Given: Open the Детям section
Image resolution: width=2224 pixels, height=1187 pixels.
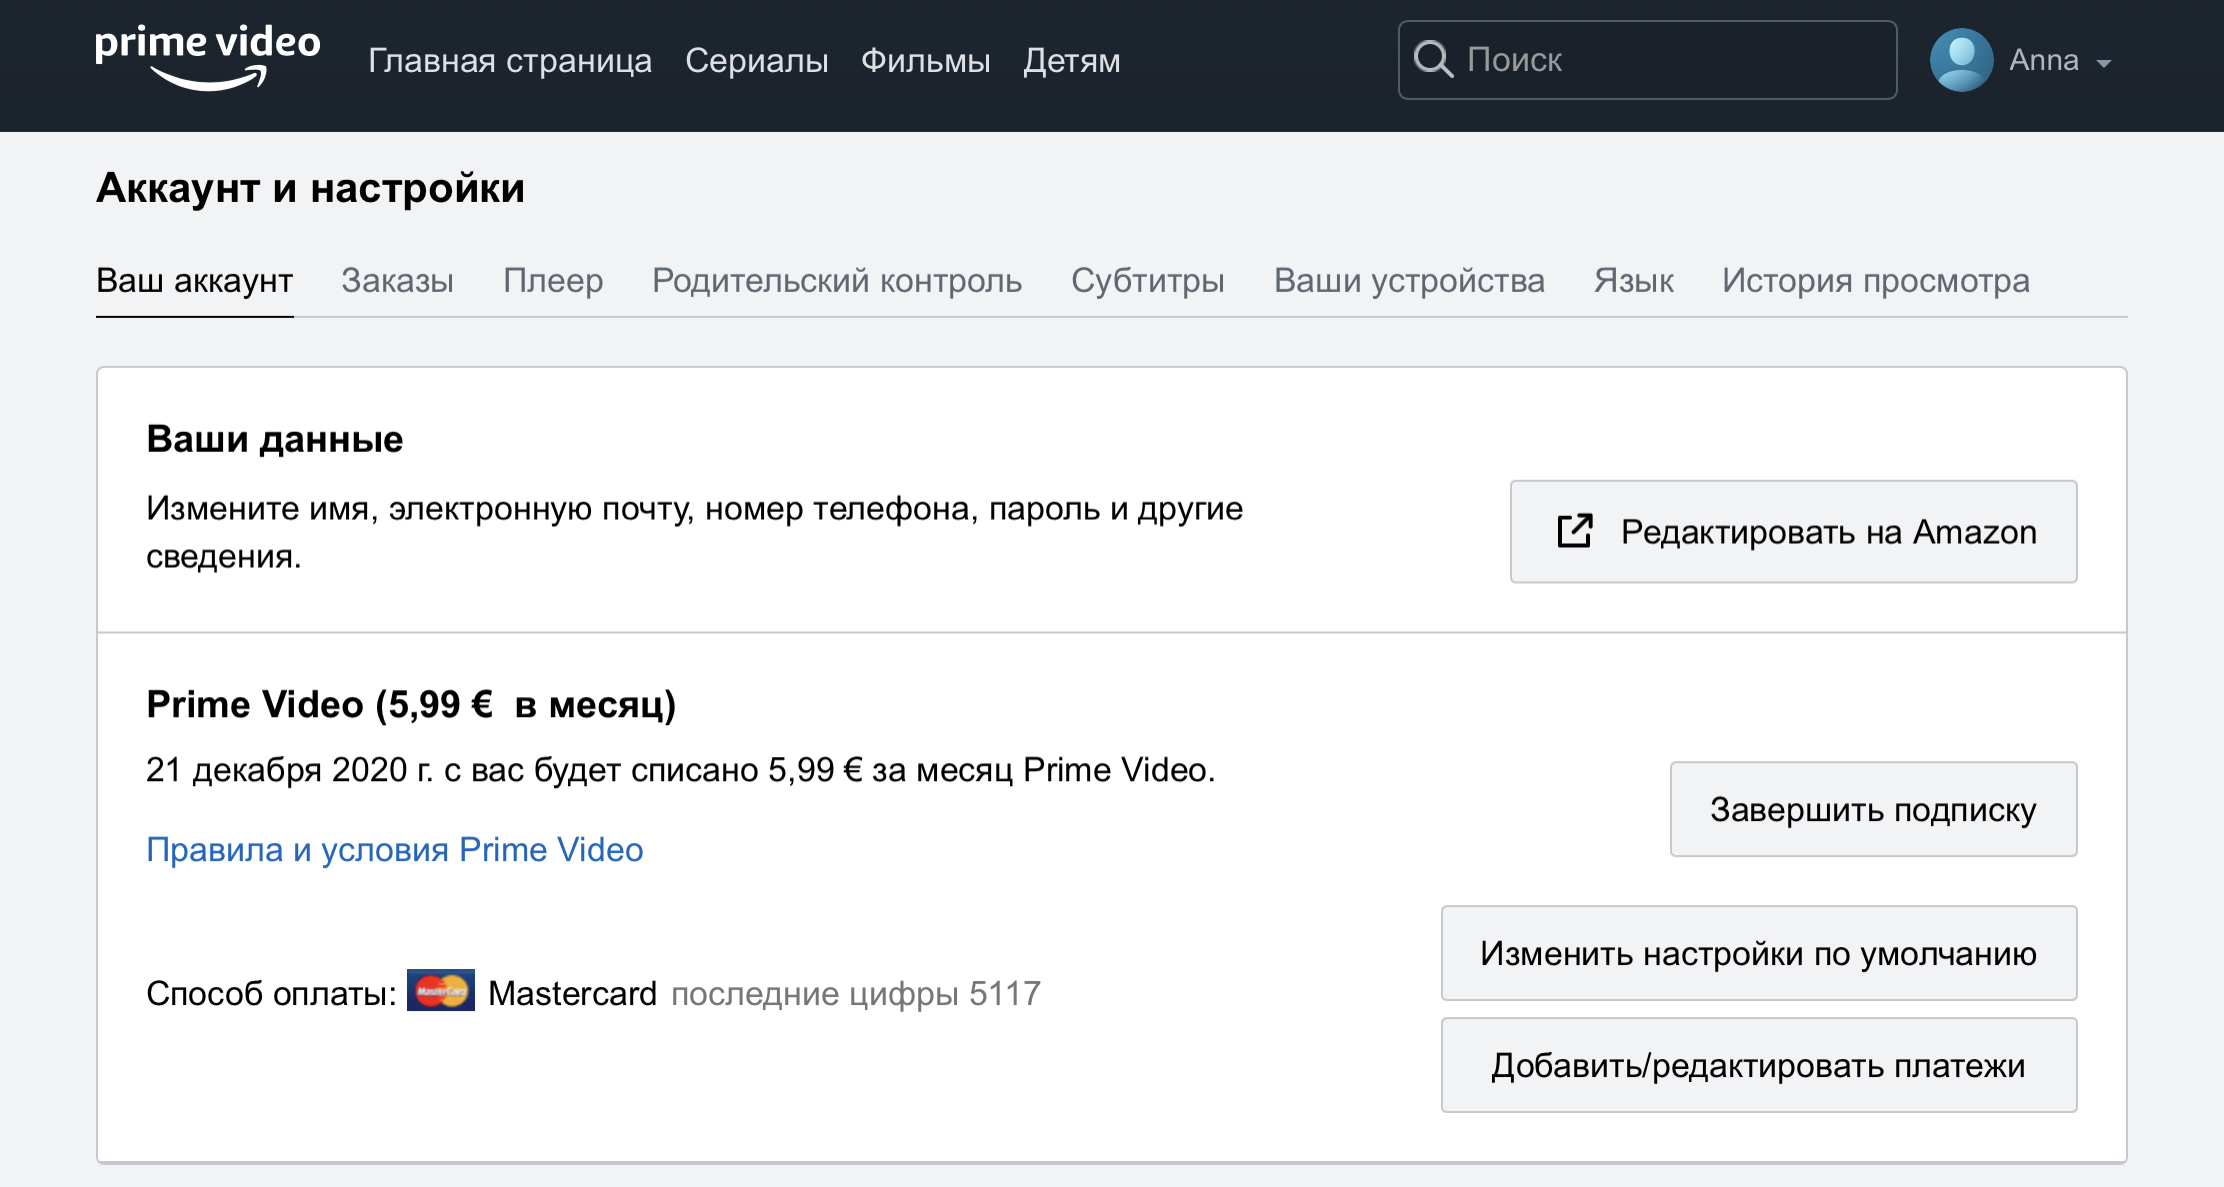Looking at the screenshot, I should pyautogui.click(x=1072, y=60).
